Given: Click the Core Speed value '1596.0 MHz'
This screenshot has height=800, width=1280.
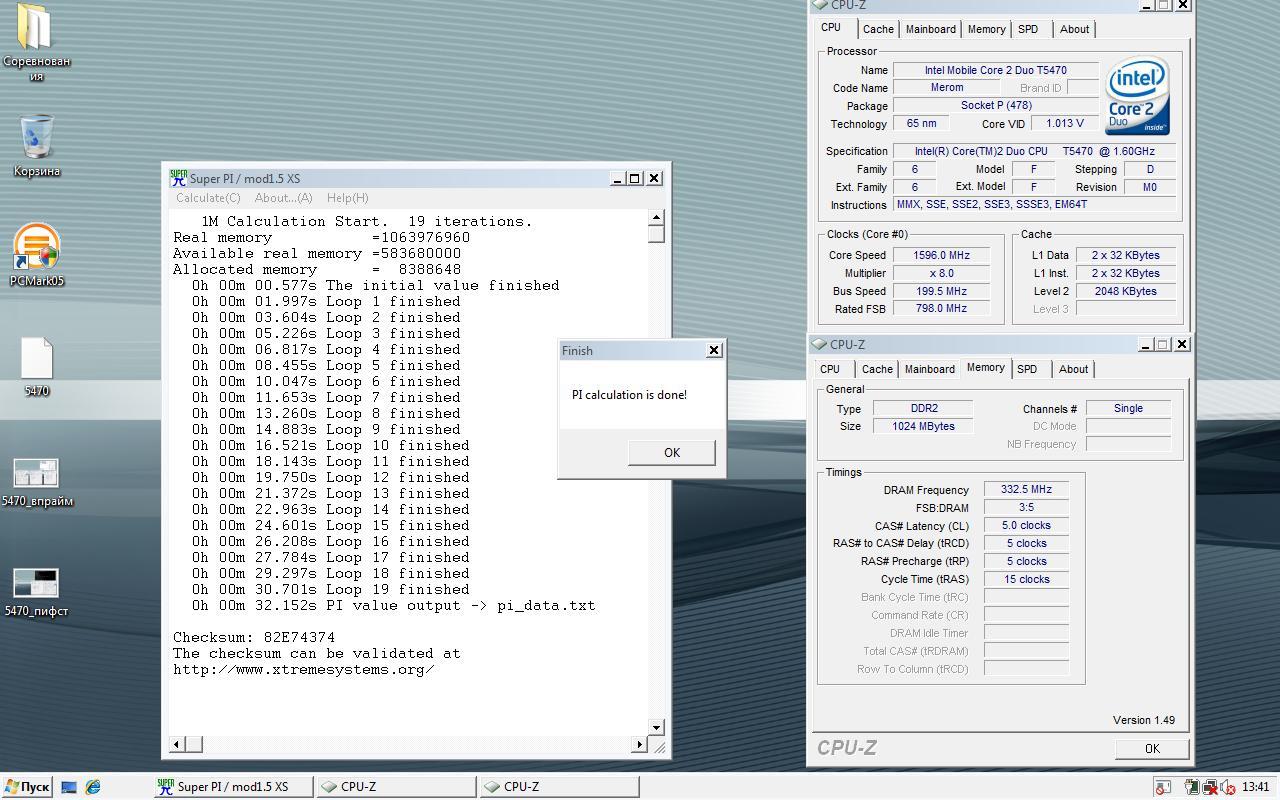Looking at the screenshot, I should click(x=941, y=255).
